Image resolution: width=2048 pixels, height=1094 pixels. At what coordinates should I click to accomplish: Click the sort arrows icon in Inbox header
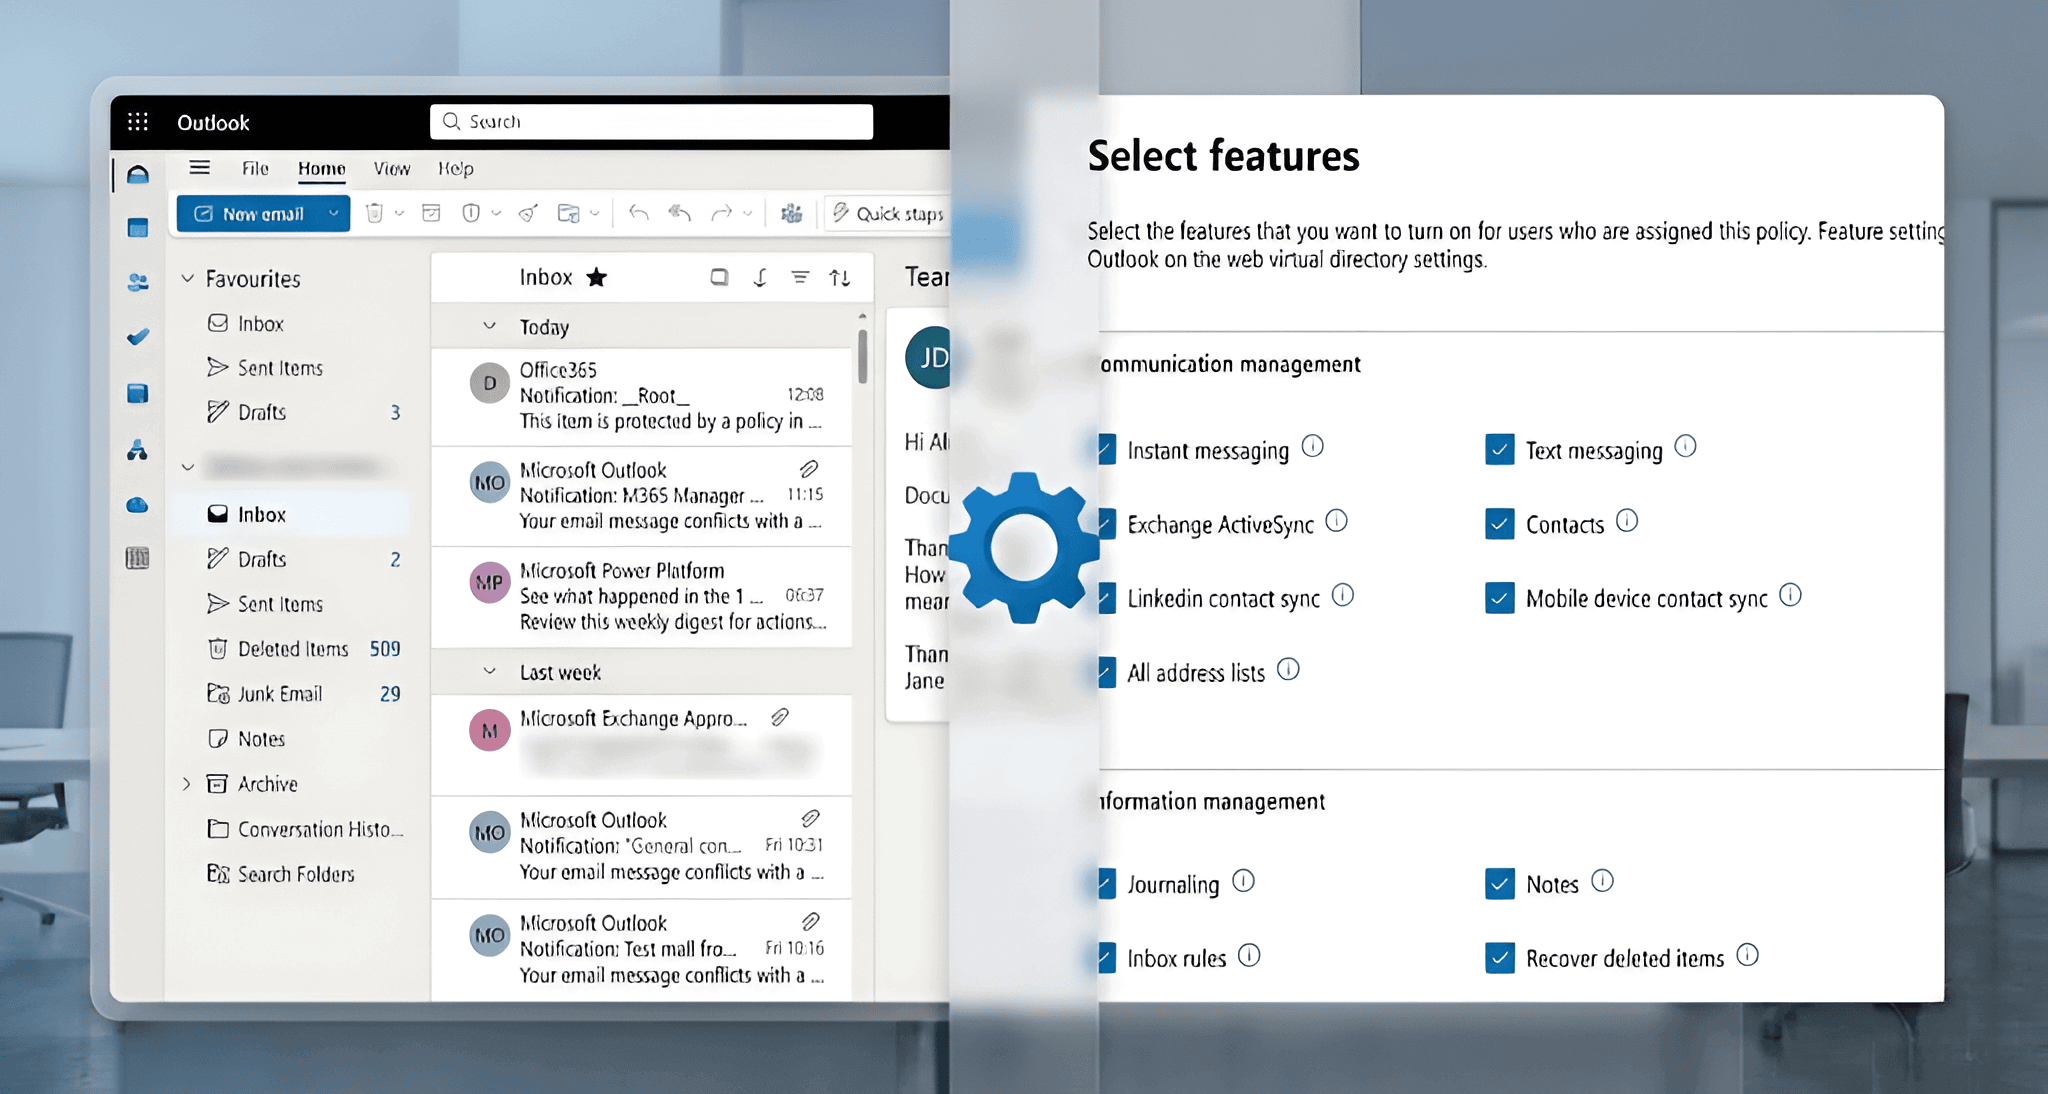click(x=840, y=278)
